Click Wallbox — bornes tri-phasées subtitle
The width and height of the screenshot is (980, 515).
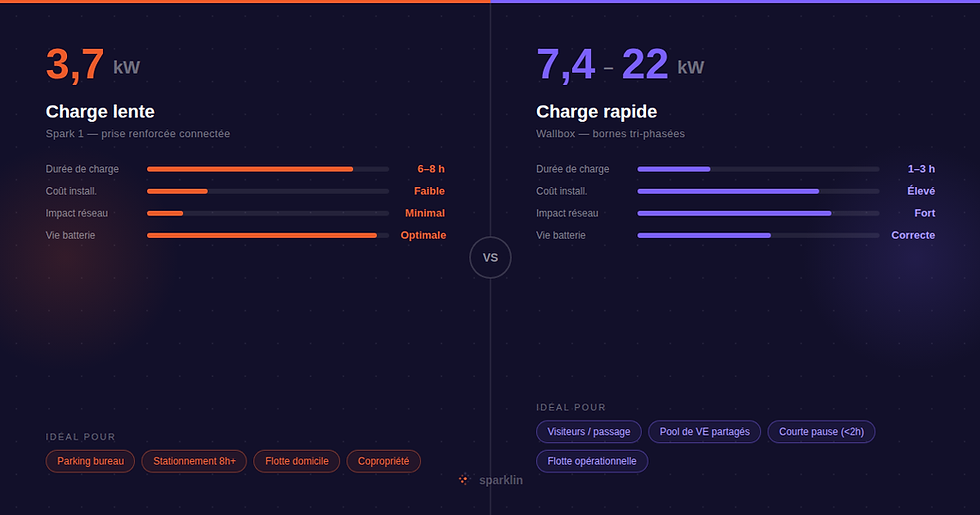coord(611,134)
